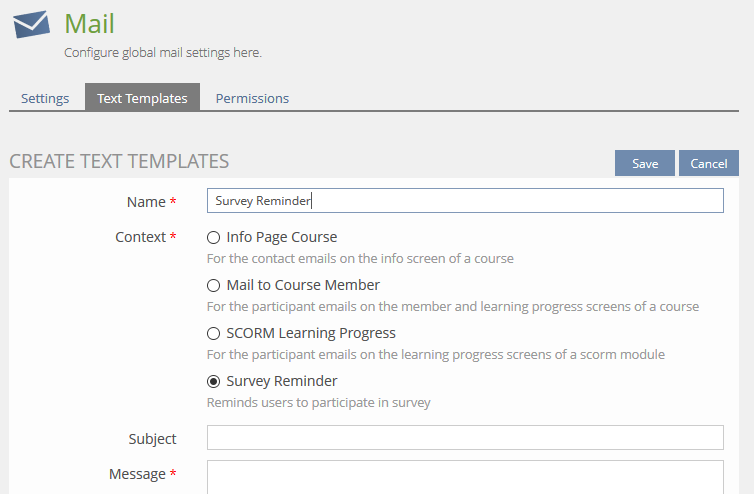Screen dimensions: 754x494
Task: Switch to the Settings tab
Action: [x=45, y=98]
